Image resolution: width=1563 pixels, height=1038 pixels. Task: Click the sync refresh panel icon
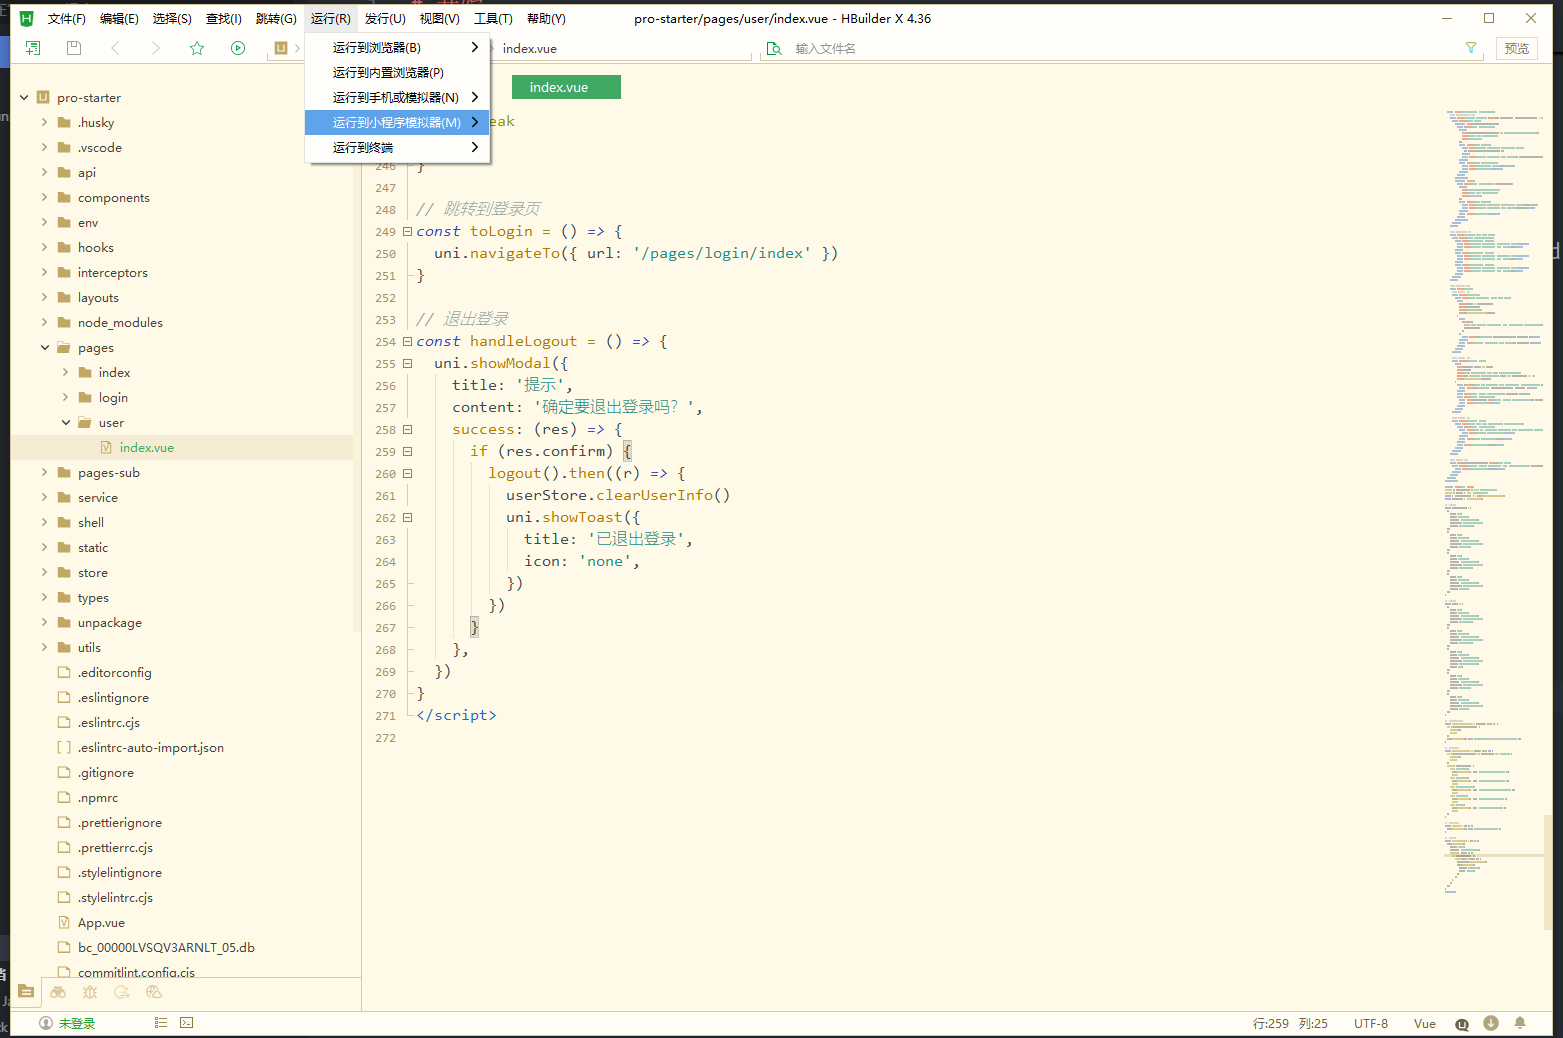pyautogui.click(x=122, y=992)
